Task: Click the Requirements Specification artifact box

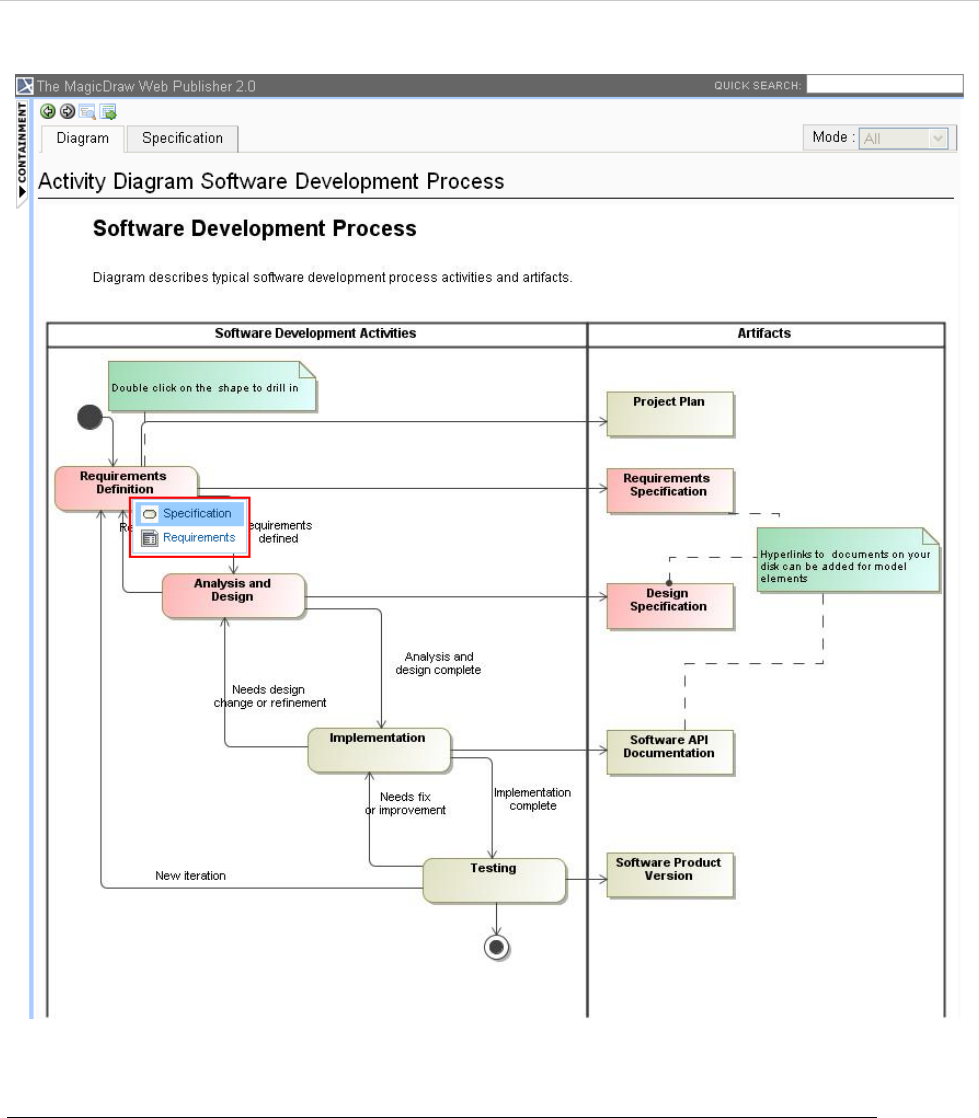Action: tap(670, 491)
